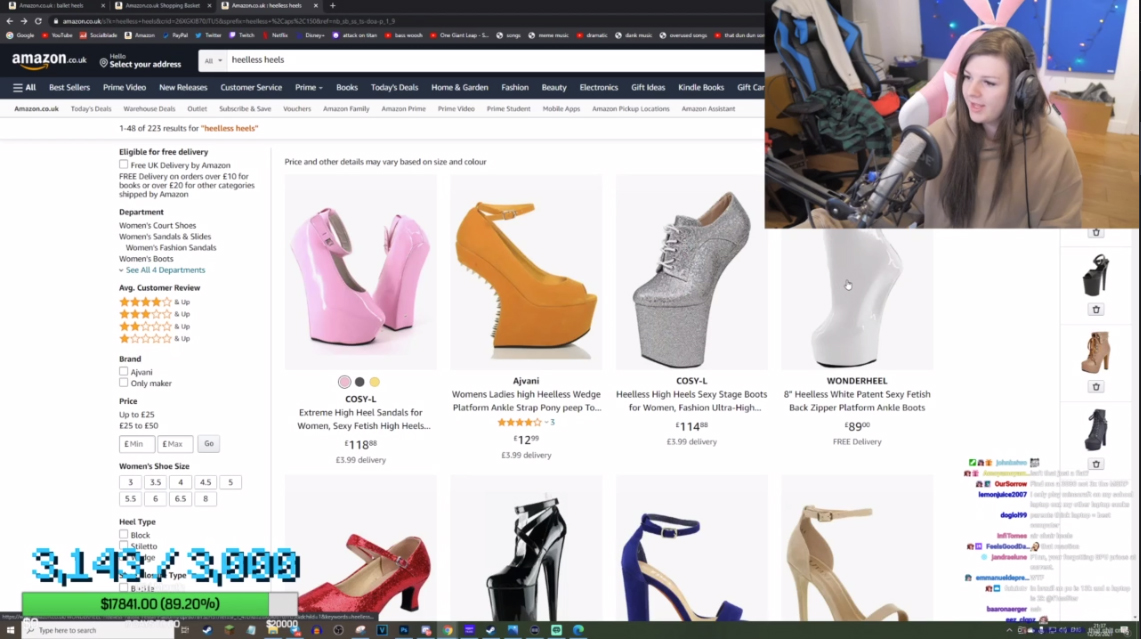The height and width of the screenshot is (639, 1141).
Task: Open the Twitch bookmark
Action: click(242, 35)
